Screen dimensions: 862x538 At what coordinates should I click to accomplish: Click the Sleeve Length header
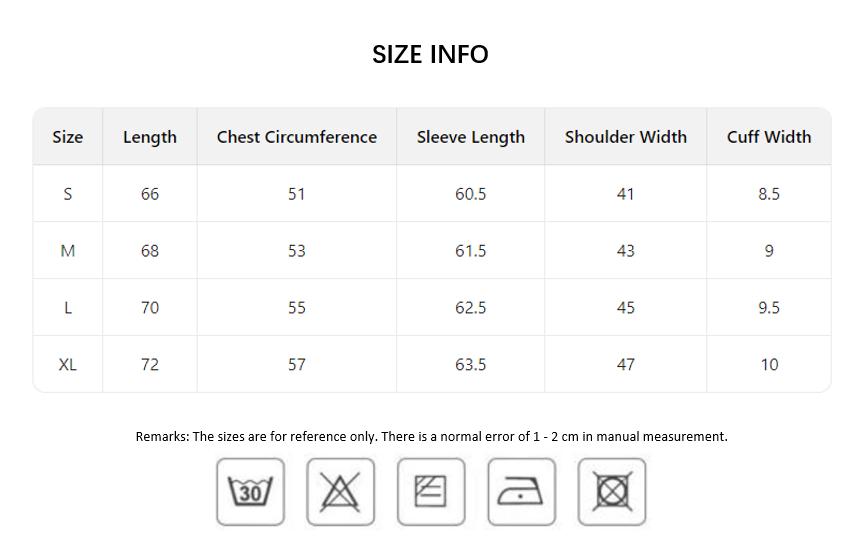[471, 137]
